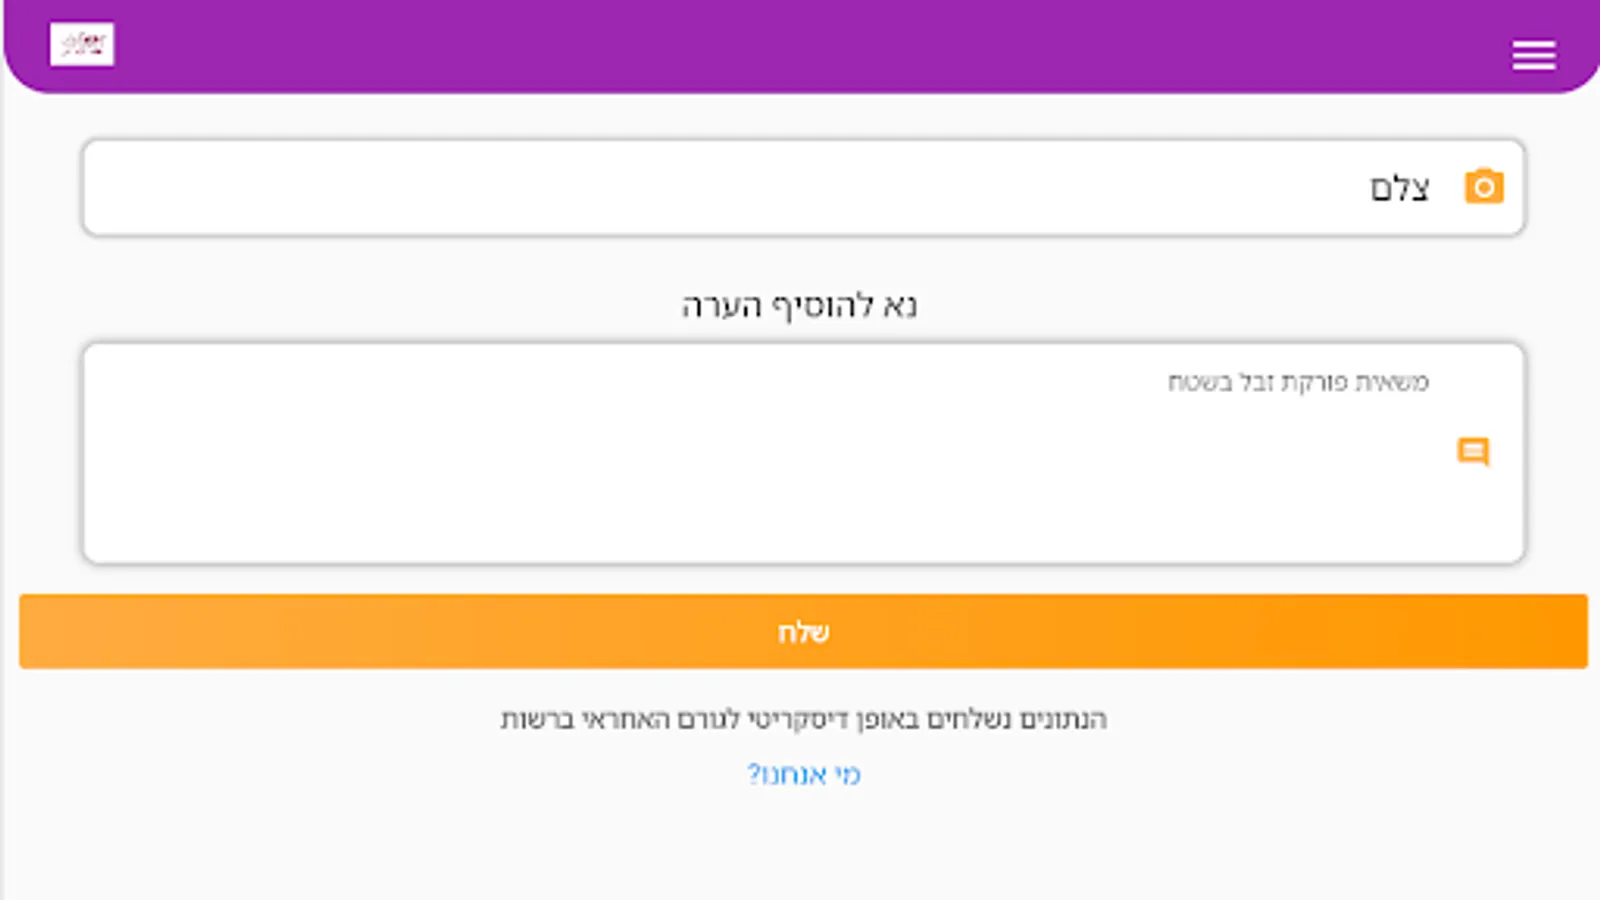
Task: Click the white space left of the comment placeholder
Action: pyautogui.click(x=600, y=382)
